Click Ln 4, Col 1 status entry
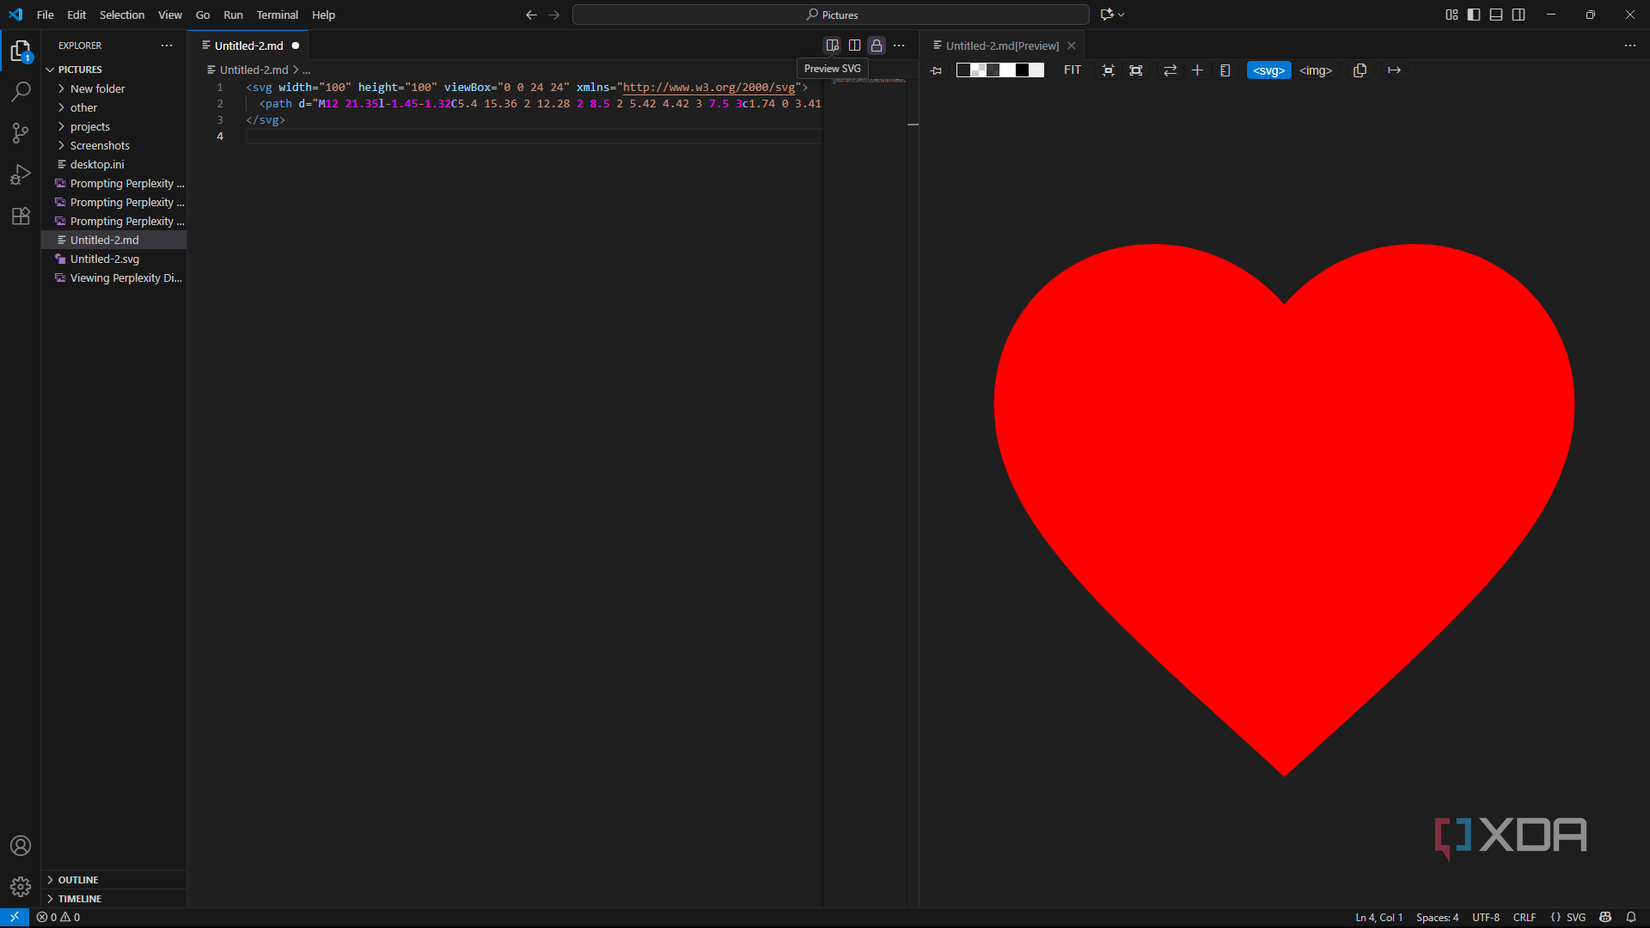The width and height of the screenshot is (1650, 928). tap(1379, 917)
